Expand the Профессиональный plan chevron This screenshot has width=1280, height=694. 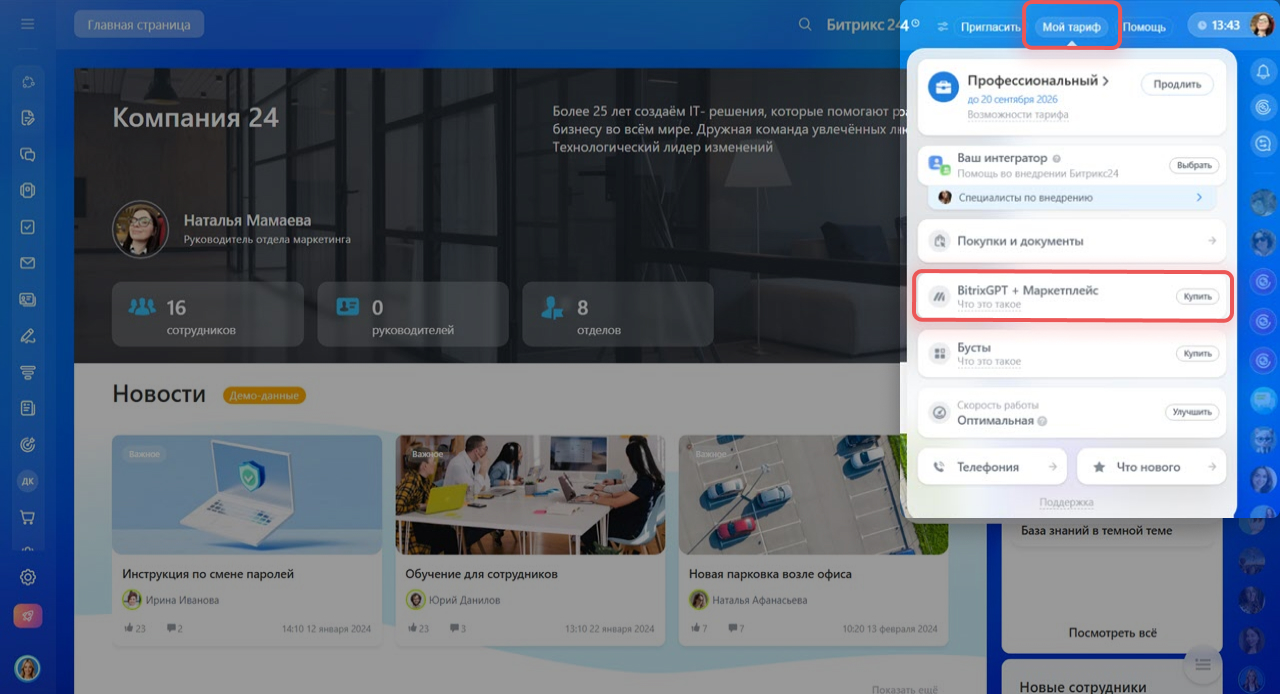1106,81
